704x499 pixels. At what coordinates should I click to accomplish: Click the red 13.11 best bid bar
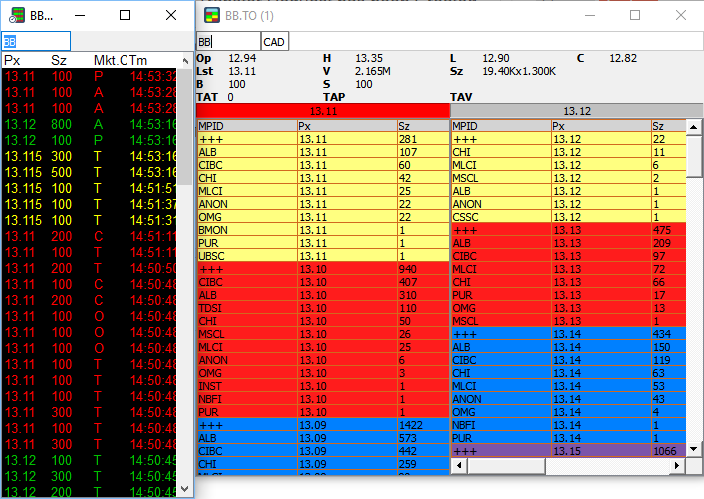click(323, 111)
